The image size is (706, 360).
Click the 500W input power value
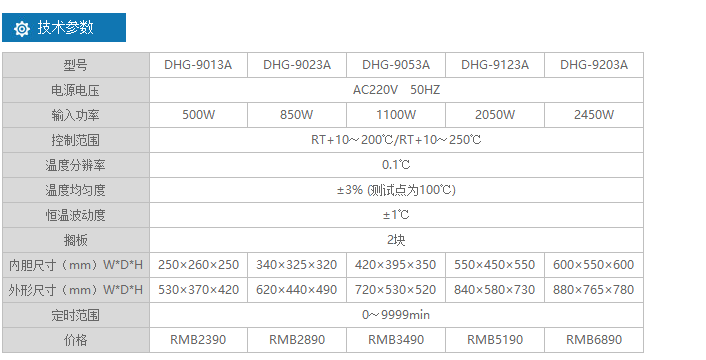click(x=198, y=115)
